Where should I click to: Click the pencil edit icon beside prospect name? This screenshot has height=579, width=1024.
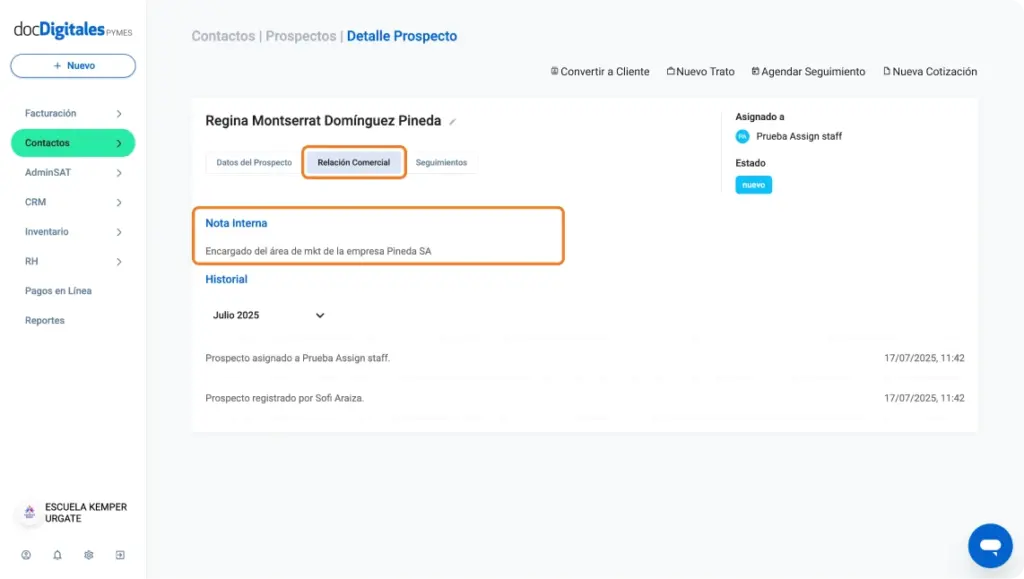click(x=453, y=122)
